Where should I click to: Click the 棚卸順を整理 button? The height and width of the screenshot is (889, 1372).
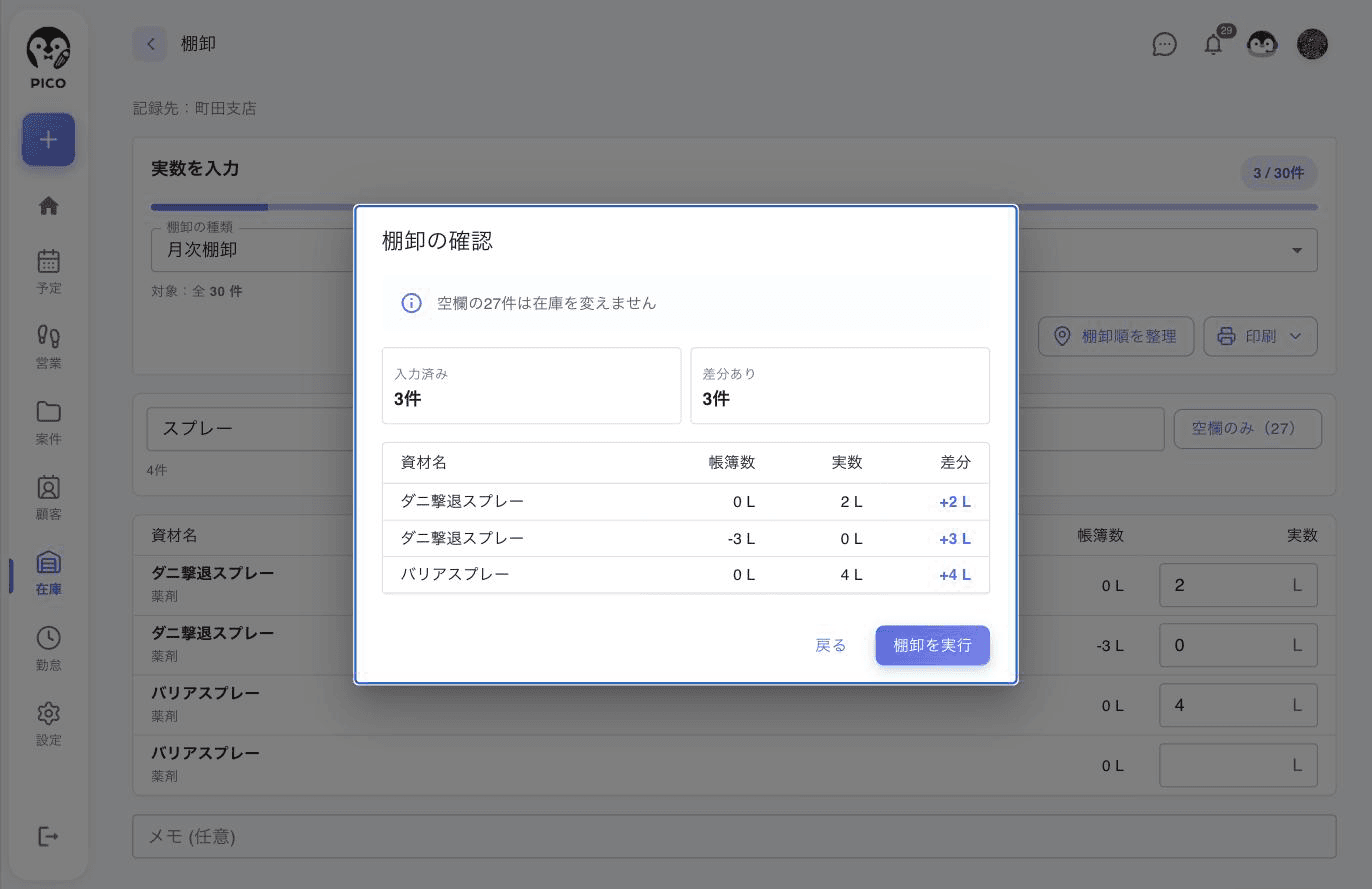click(1116, 336)
